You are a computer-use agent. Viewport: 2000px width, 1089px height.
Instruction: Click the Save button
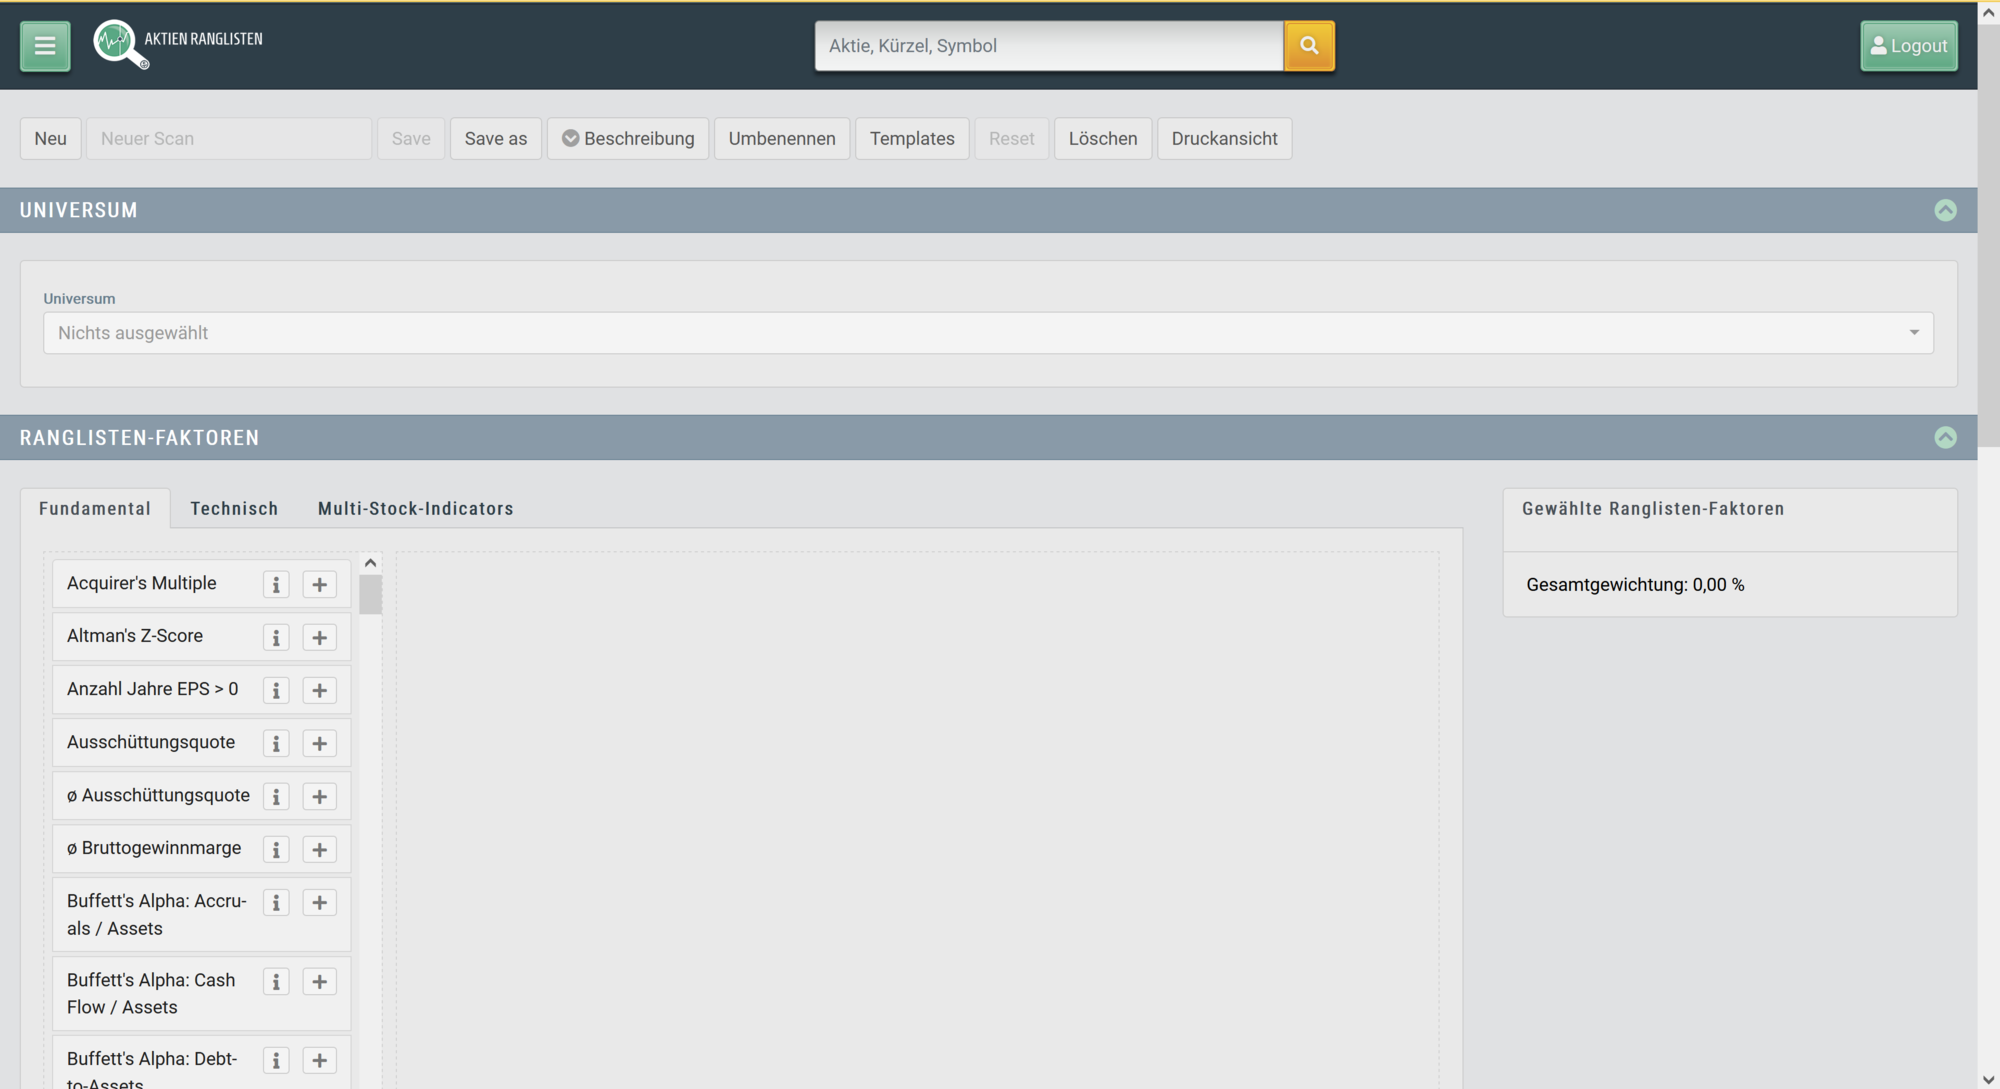pos(411,139)
